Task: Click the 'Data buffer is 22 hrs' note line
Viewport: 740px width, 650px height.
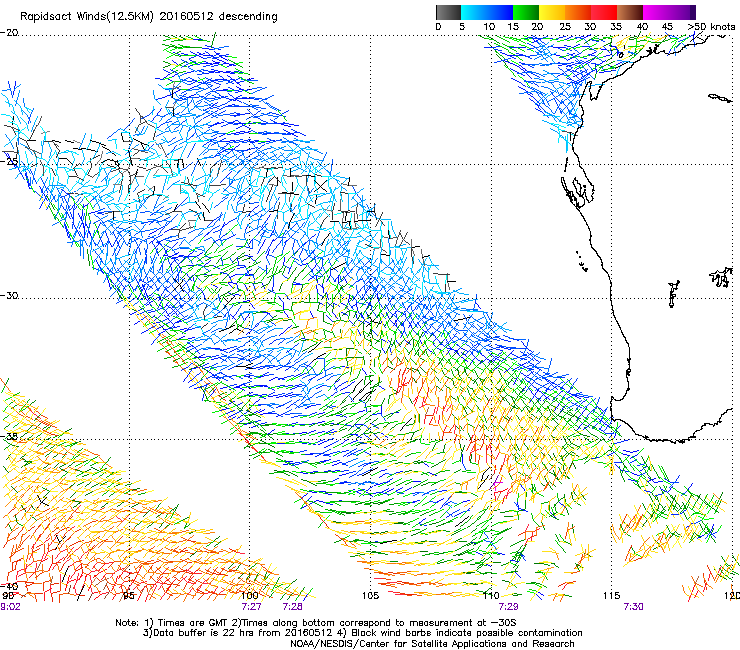Action: coord(362,633)
